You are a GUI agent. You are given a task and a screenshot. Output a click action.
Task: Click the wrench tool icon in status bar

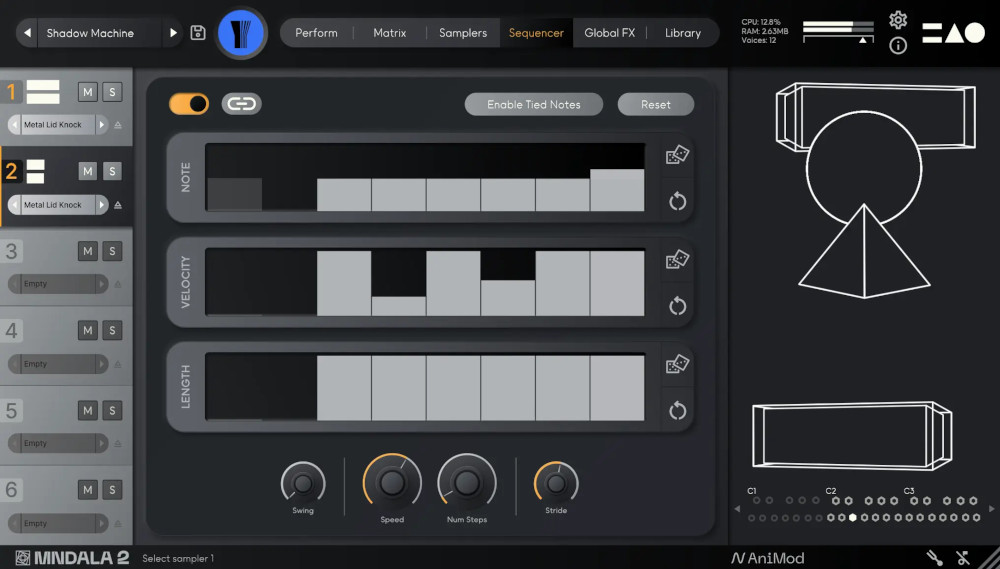click(934, 558)
